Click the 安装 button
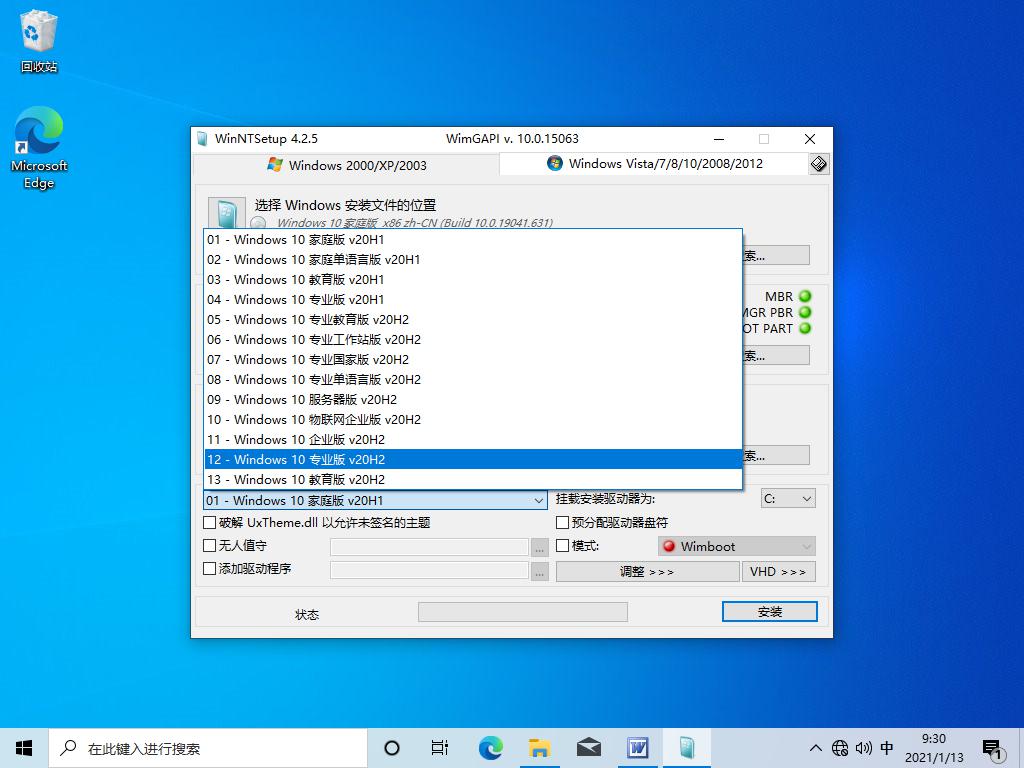Image resolution: width=1024 pixels, height=768 pixels. point(769,611)
